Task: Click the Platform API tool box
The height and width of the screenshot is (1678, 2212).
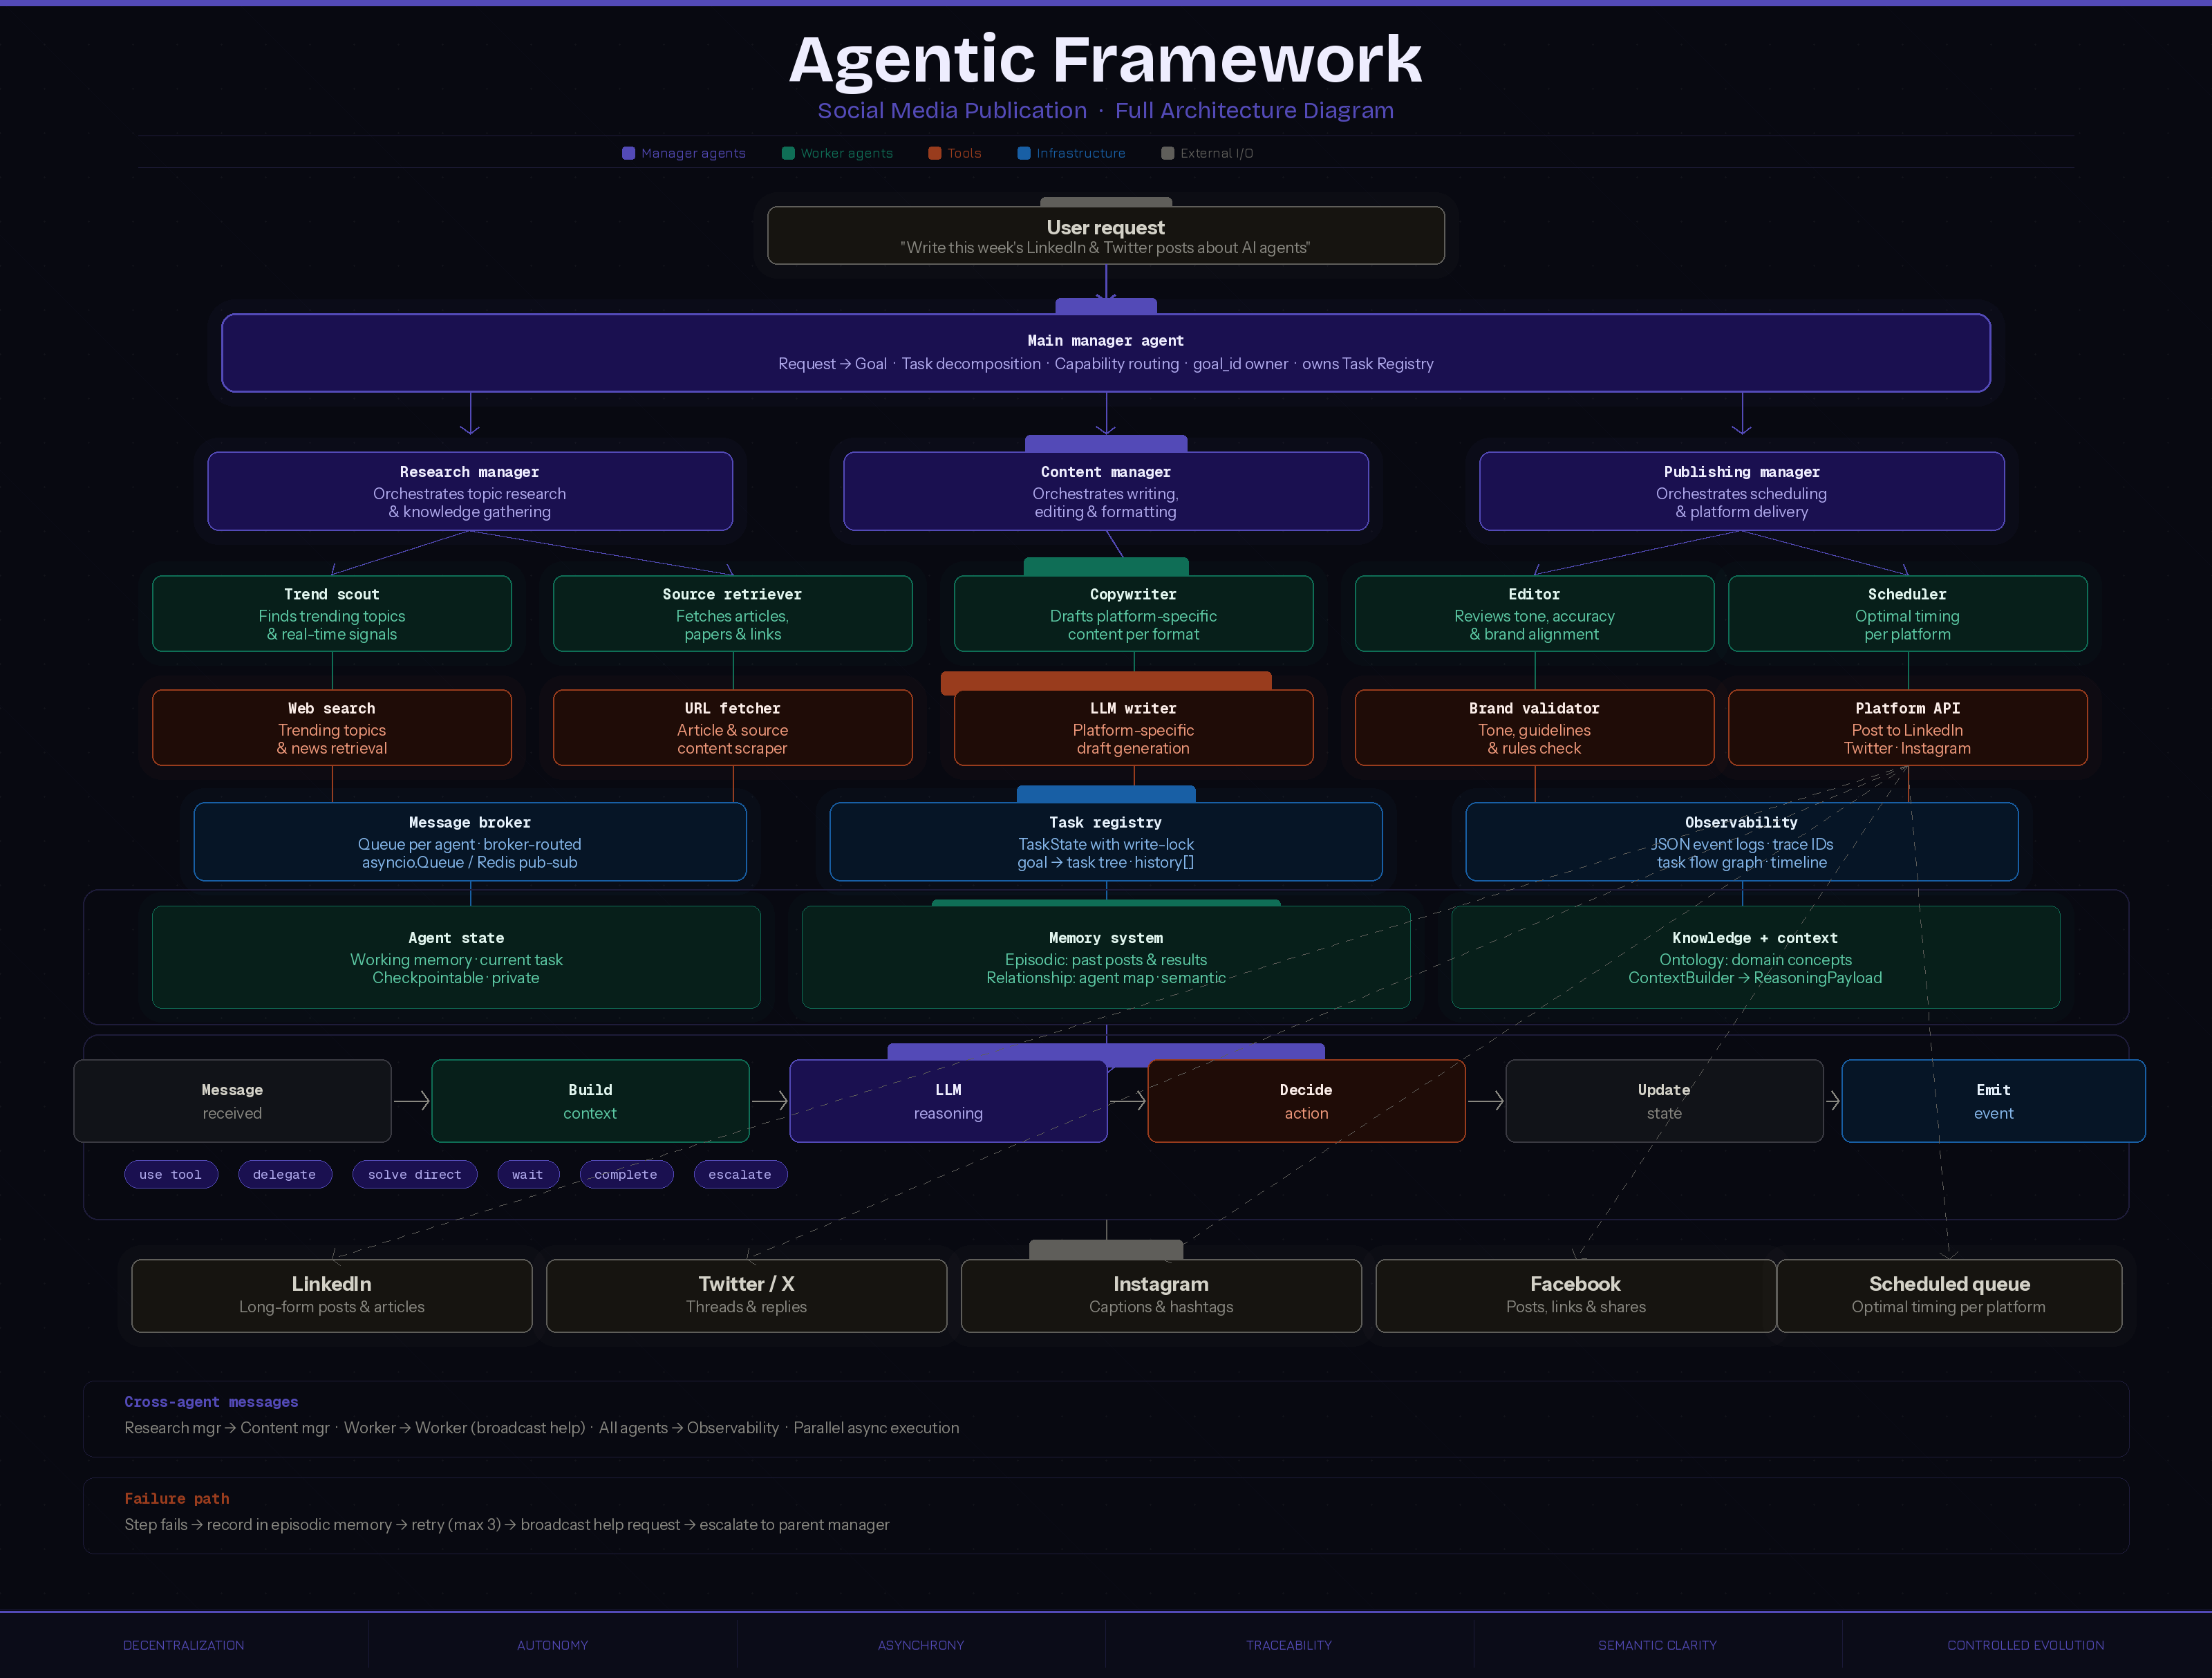Action: tap(1908, 728)
